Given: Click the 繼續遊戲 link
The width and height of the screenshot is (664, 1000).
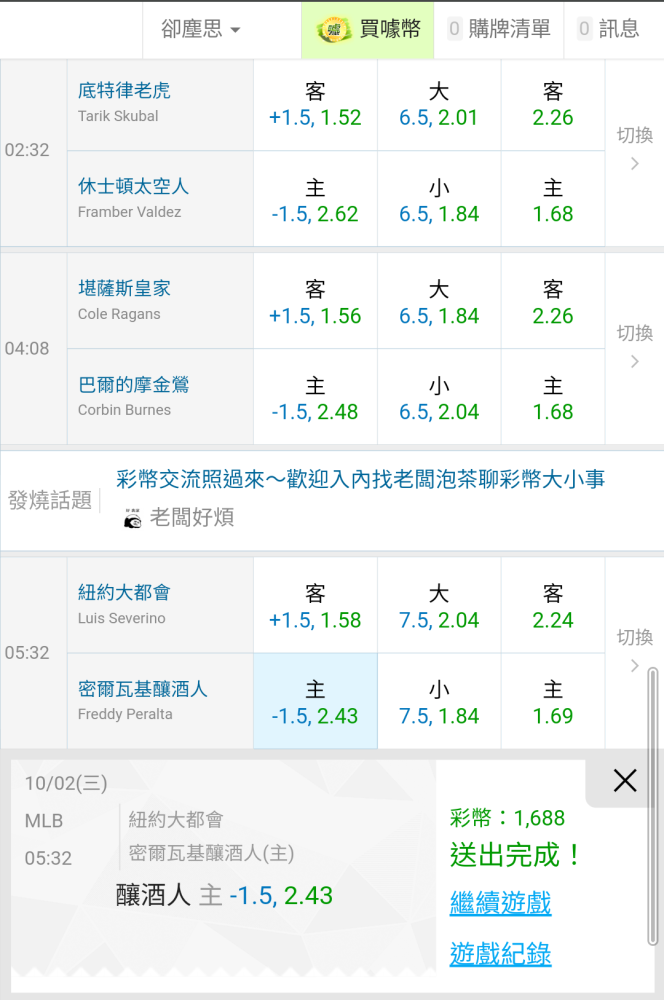Looking at the screenshot, I should click(x=500, y=904).
